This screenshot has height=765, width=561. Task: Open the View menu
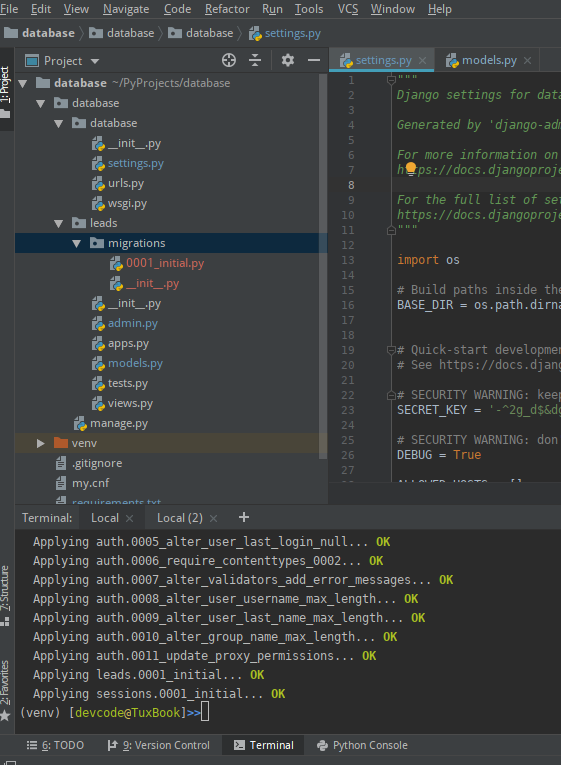[76, 9]
